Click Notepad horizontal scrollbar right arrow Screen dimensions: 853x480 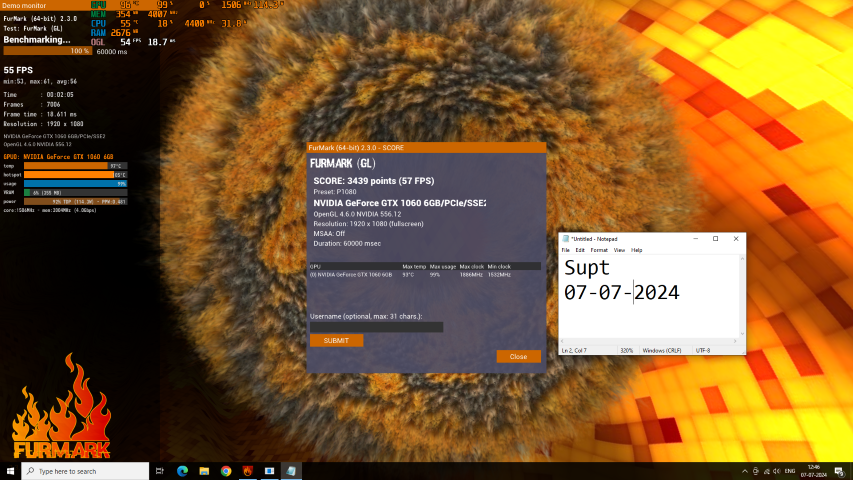point(735,341)
